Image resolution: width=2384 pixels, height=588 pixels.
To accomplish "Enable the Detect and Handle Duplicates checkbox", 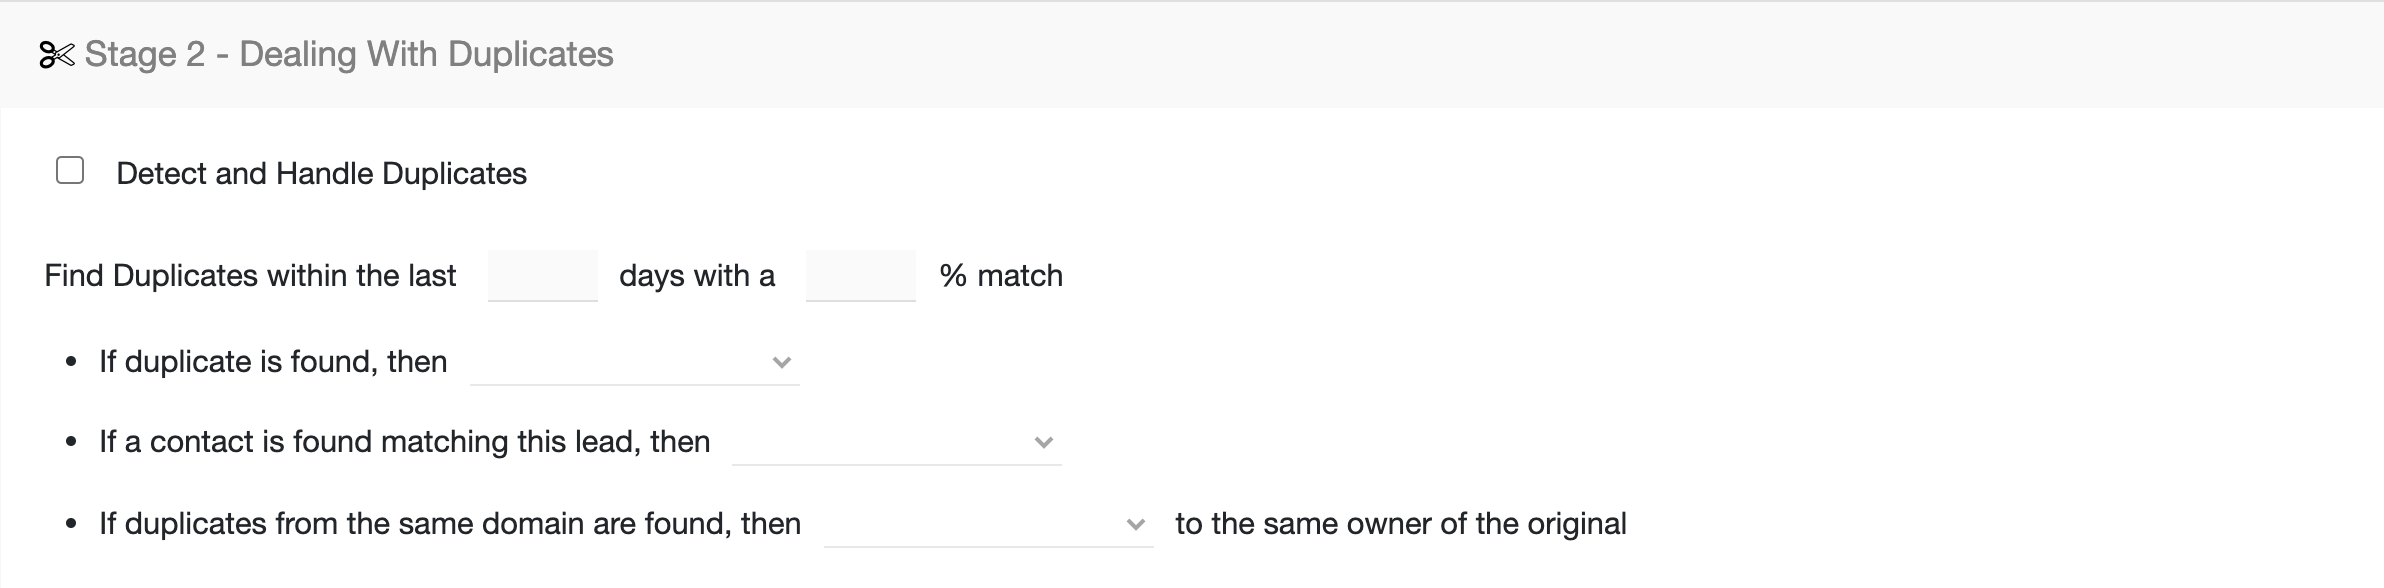I will [70, 171].
